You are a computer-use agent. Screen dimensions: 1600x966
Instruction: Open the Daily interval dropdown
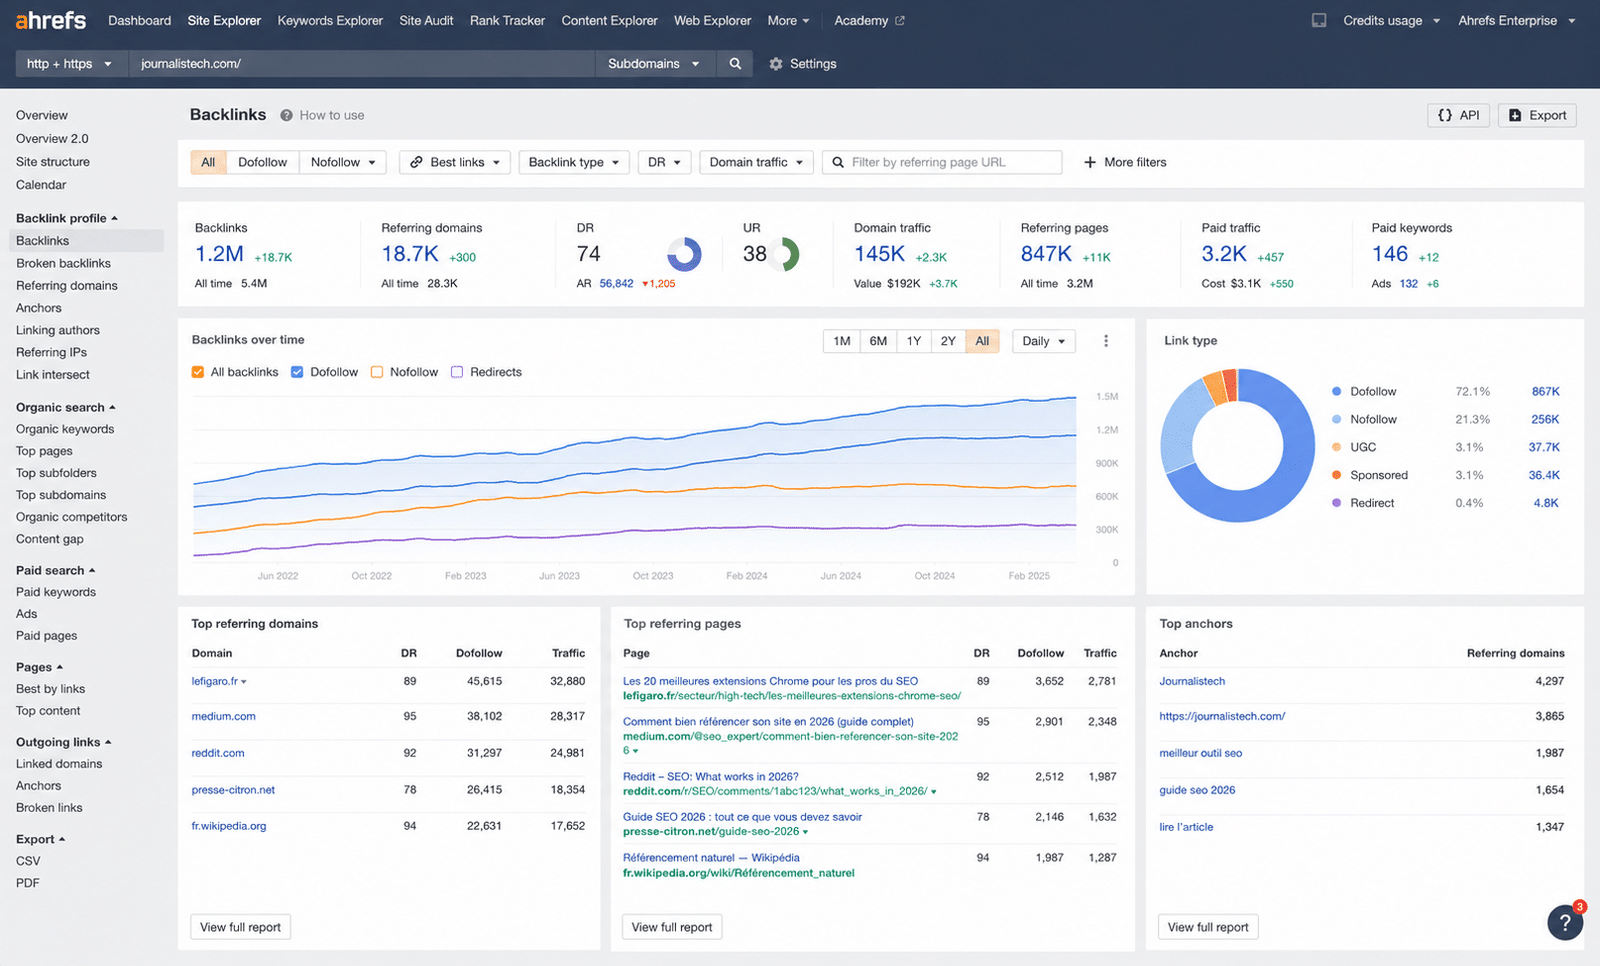(x=1043, y=341)
